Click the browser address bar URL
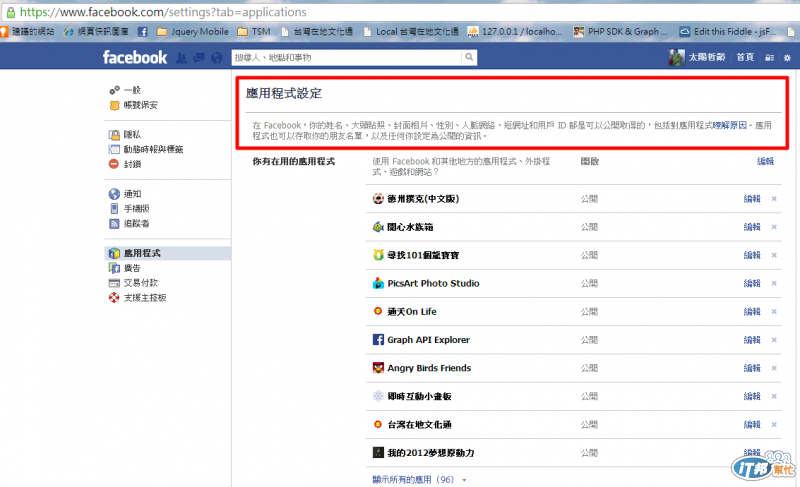Image resolution: width=800 pixels, height=487 pixels. pos(163,12)
